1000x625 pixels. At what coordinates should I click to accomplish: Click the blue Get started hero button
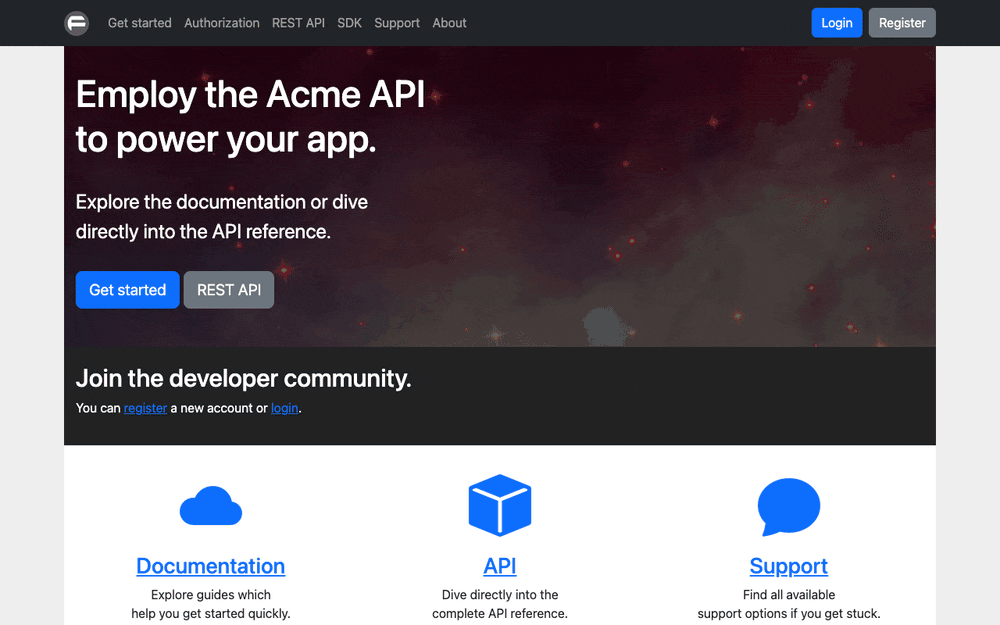point(128,290)
